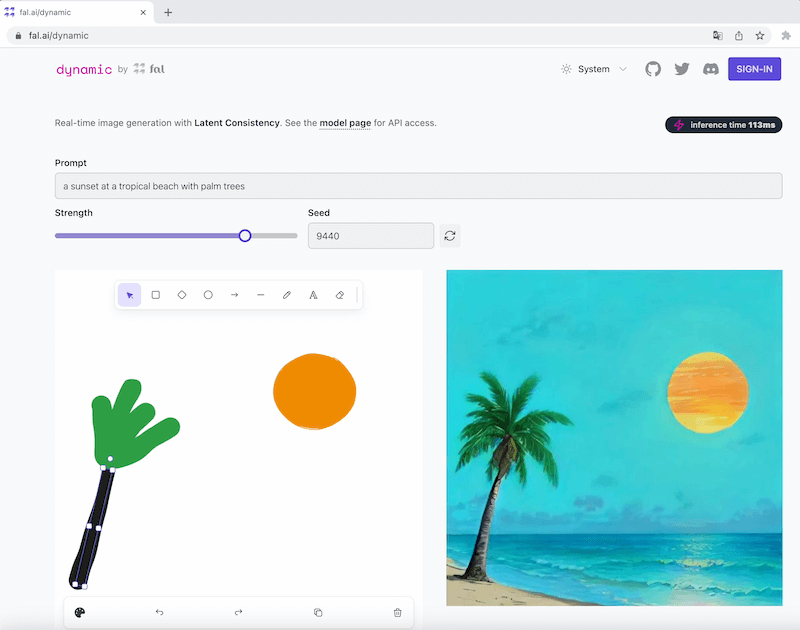Select the diamond shape tool
The image size is (800, 630).
182,295
